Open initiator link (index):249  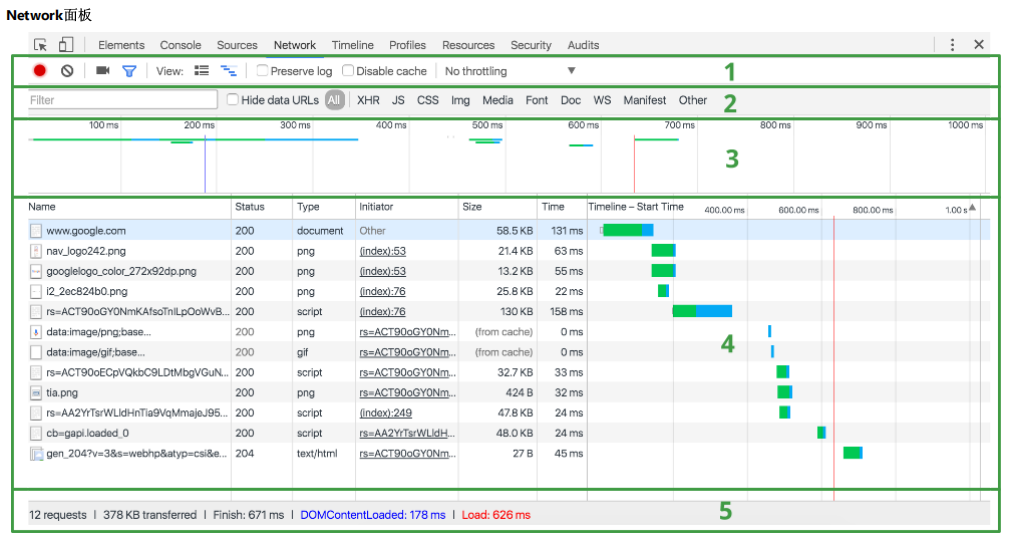click(x=386, y=413)
